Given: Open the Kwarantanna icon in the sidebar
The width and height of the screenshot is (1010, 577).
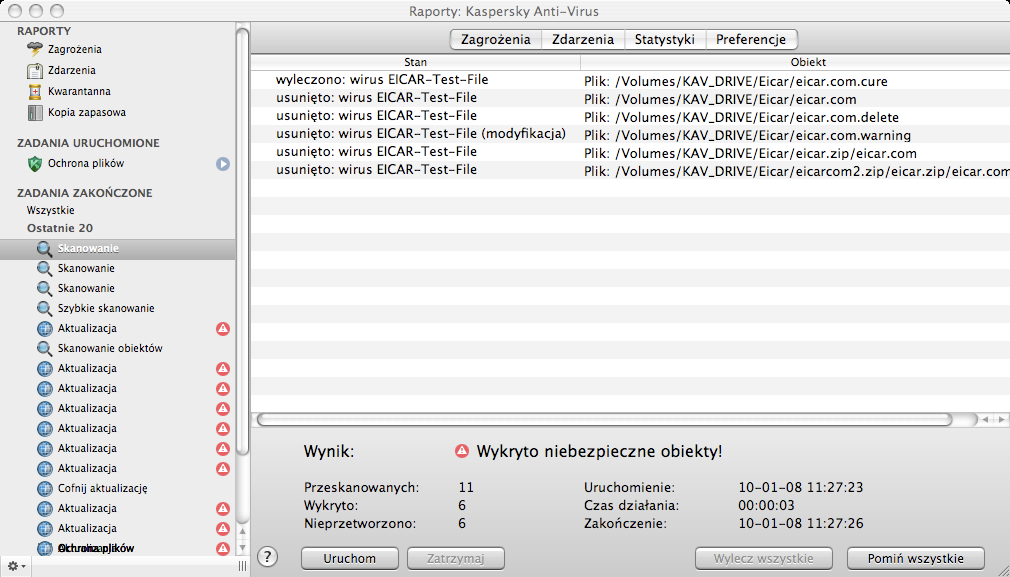Looking at the screenshot, I should pos(35,91).
